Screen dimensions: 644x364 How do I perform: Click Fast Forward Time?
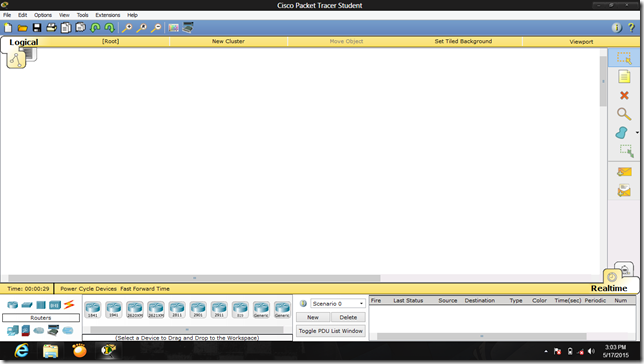pyautogui.click(x=145, y=289)
